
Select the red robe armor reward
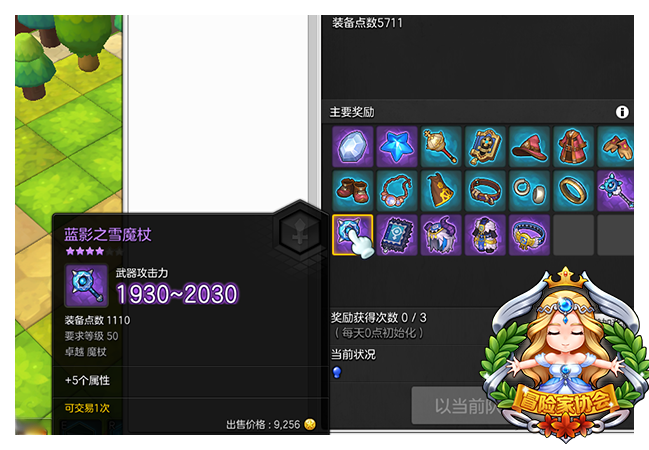574,147
